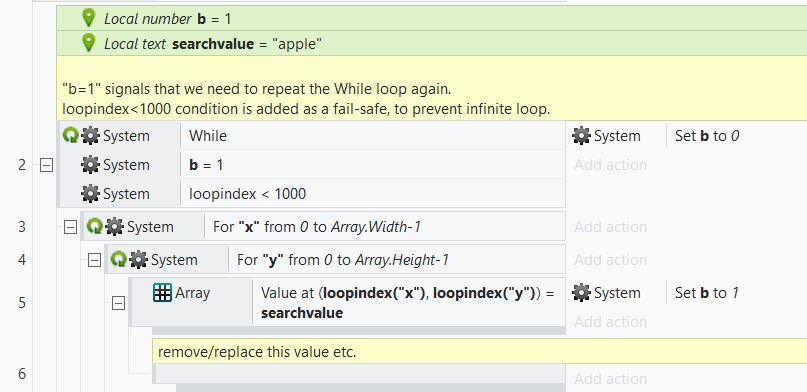Click the green loop icon on For "y" event

point(119,259)
